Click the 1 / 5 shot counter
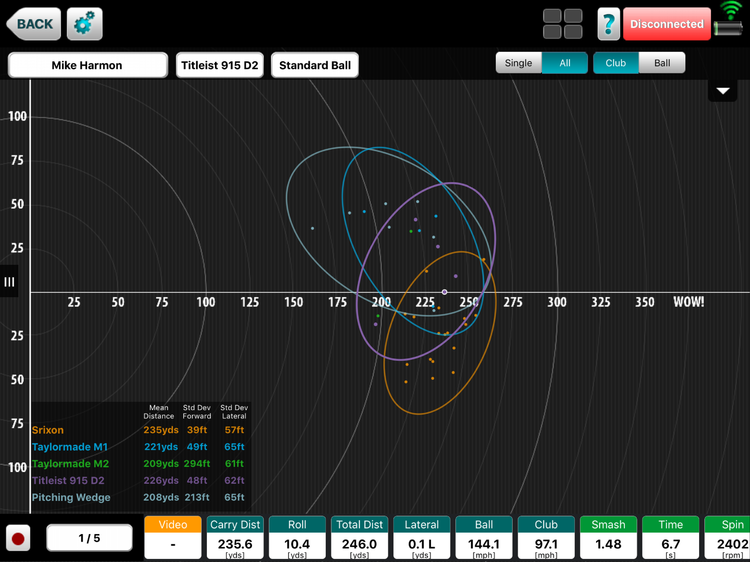Viewport: 750px width, 562px height. [89, 538]
